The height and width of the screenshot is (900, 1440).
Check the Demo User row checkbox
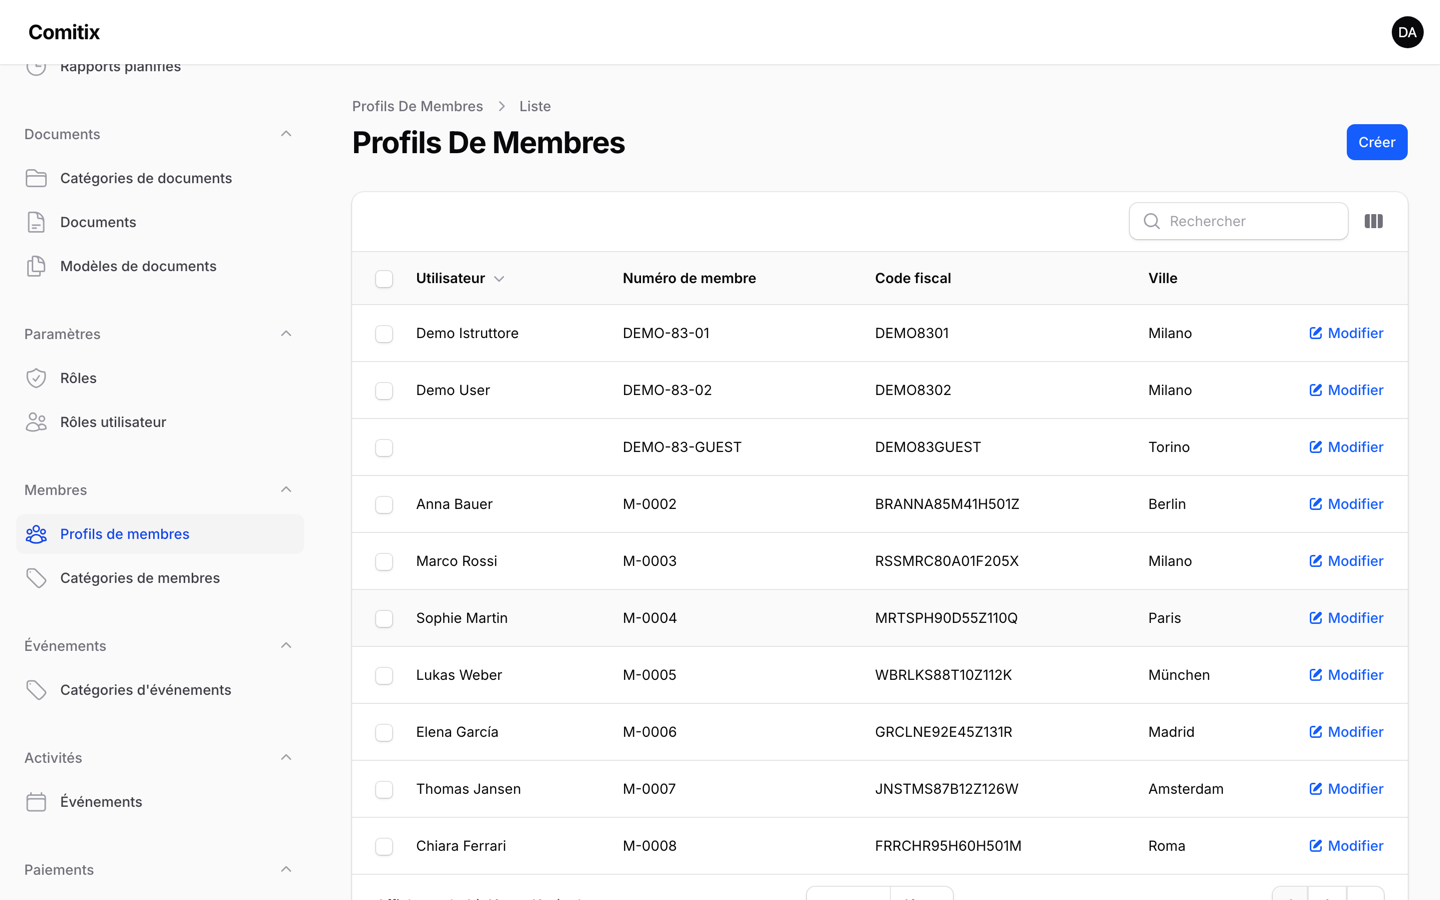[x=384, y=391]
